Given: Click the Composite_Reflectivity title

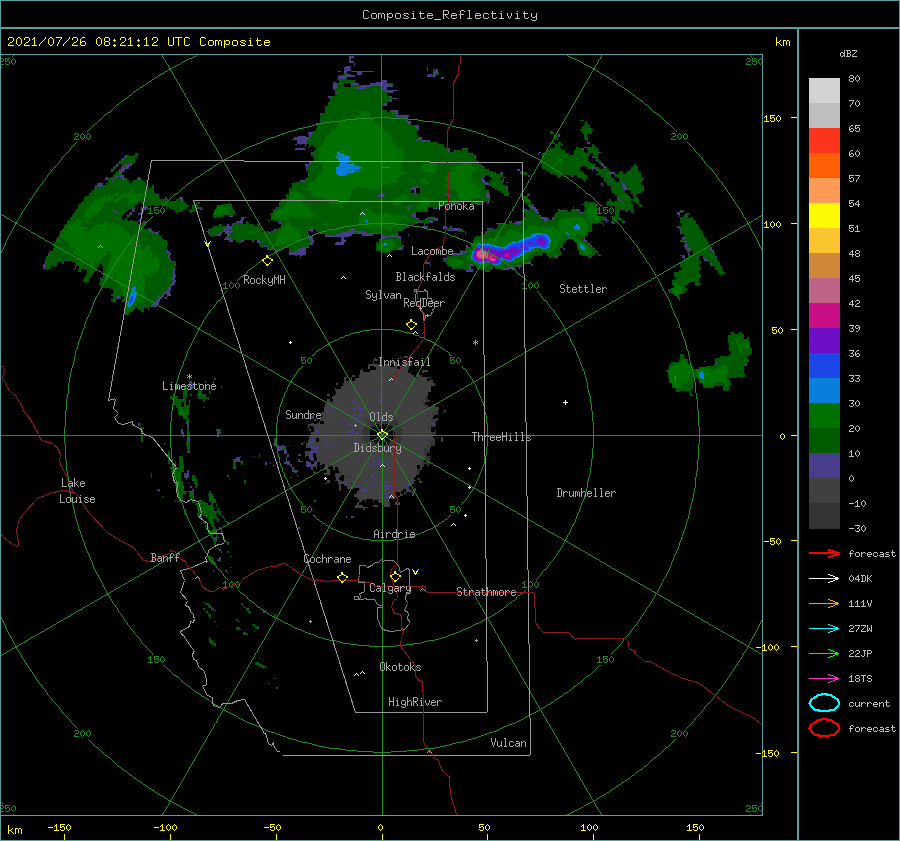Looking at the screenshot, I should pyautogui.click(x=450, y=15).
